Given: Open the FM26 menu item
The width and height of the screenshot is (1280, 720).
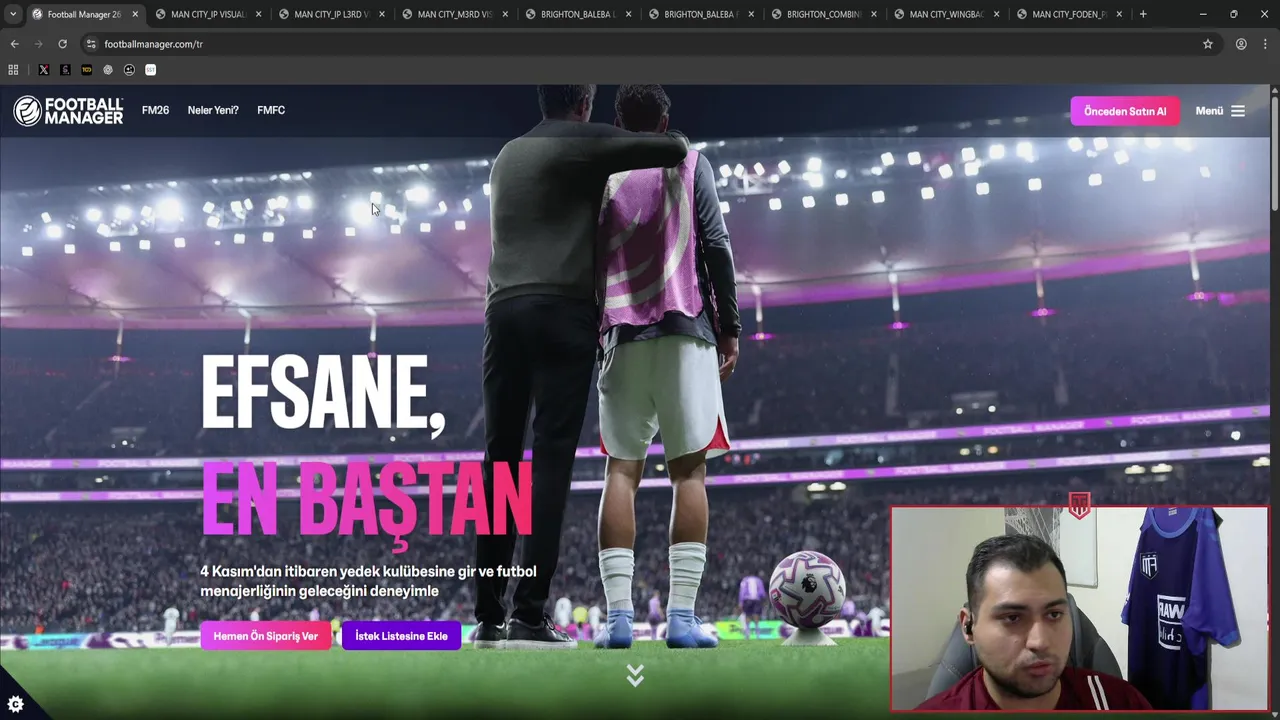Looking at the screenshot, I should (155, 110).
